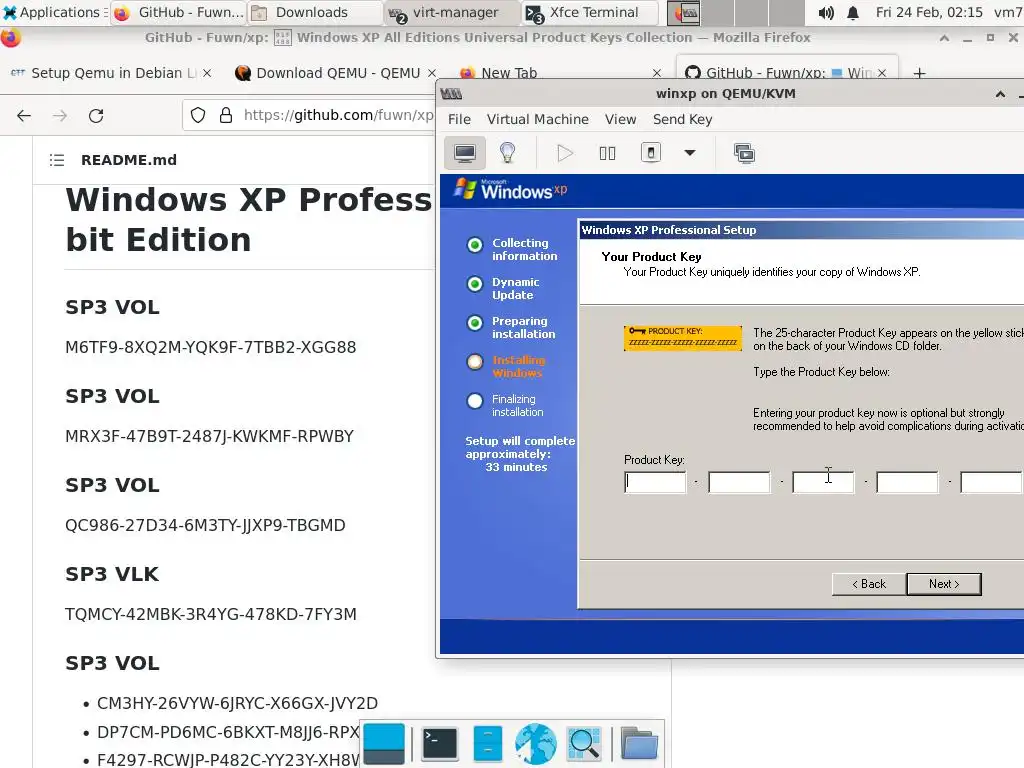Focus the fourth Product Key field
This screenshot has width=1024, height=768.
(x=907, y=482)
